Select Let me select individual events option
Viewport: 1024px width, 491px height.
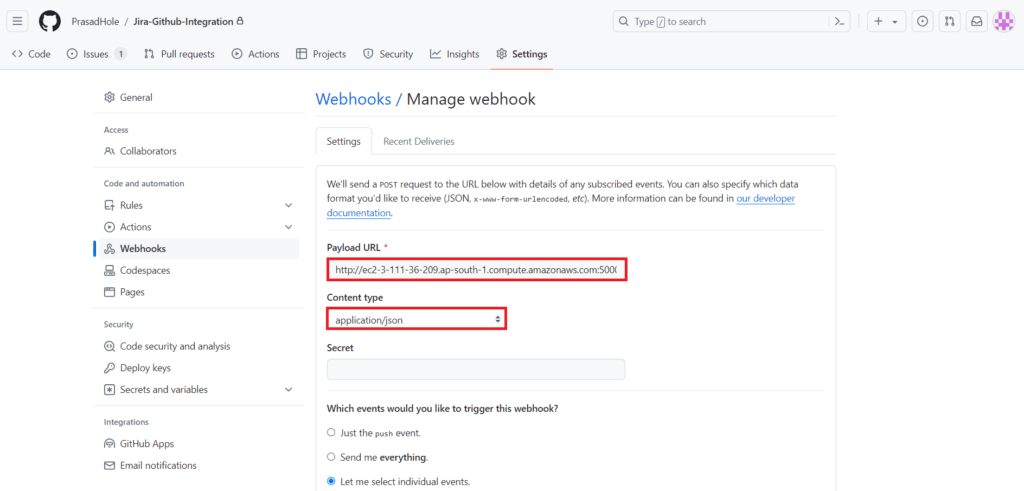pos(331,482)
